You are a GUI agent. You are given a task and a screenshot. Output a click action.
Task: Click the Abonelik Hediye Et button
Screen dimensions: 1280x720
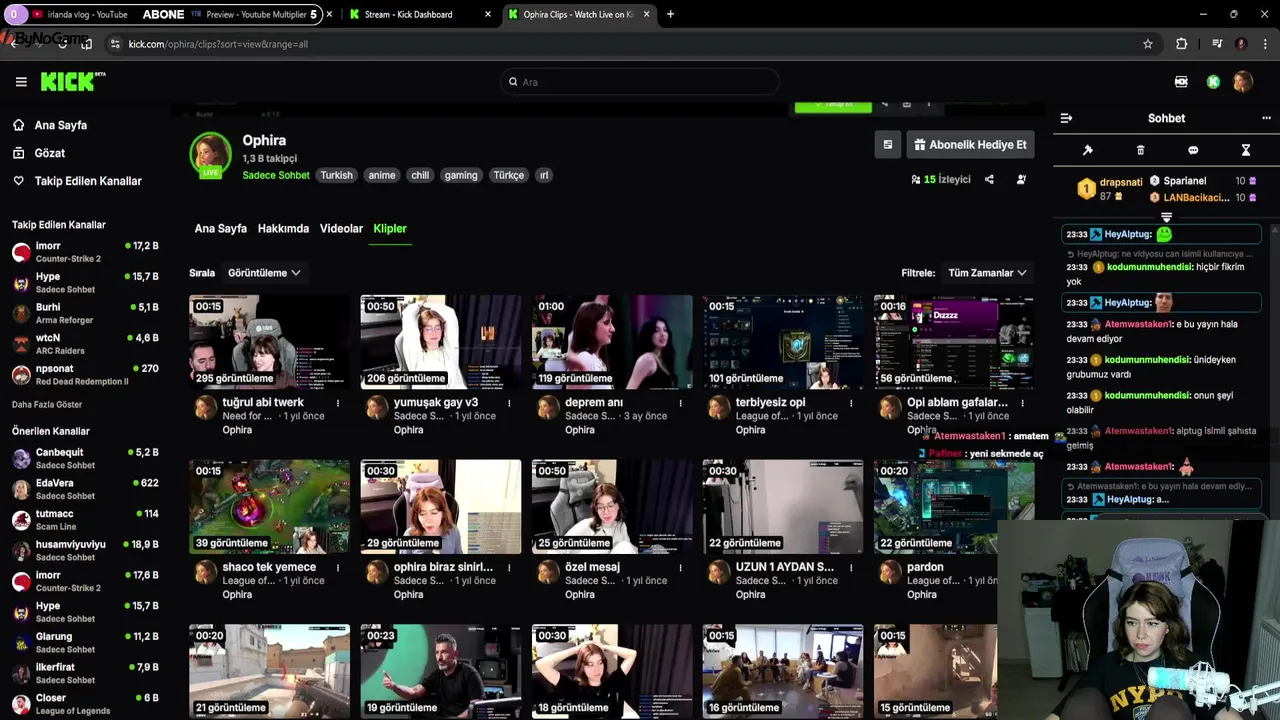(969, 145)
